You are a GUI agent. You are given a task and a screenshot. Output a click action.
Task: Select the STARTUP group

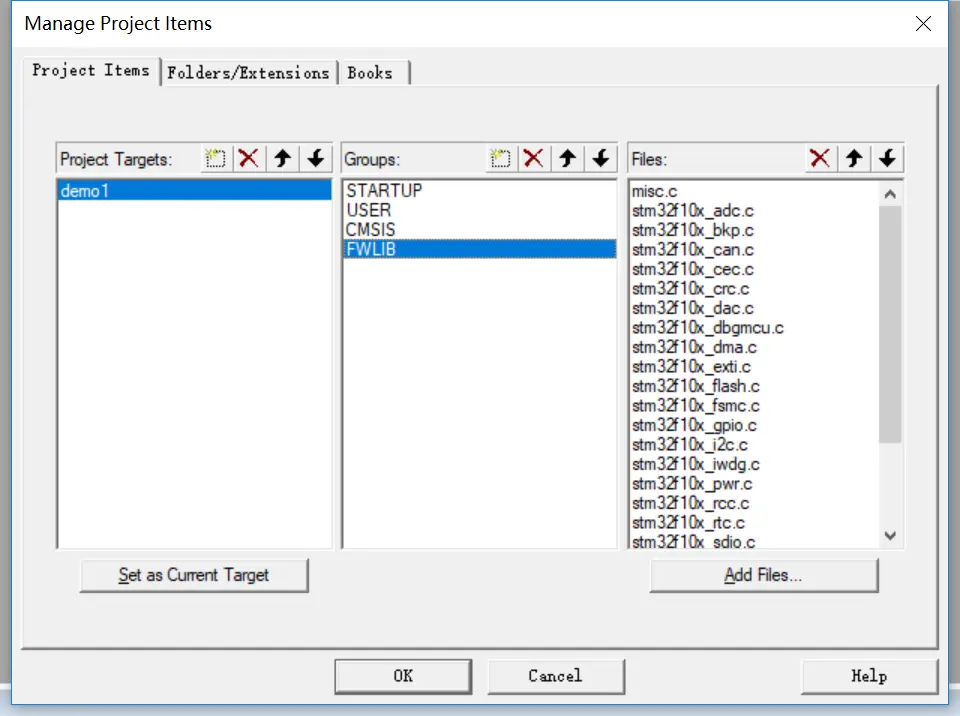point(479,190)
